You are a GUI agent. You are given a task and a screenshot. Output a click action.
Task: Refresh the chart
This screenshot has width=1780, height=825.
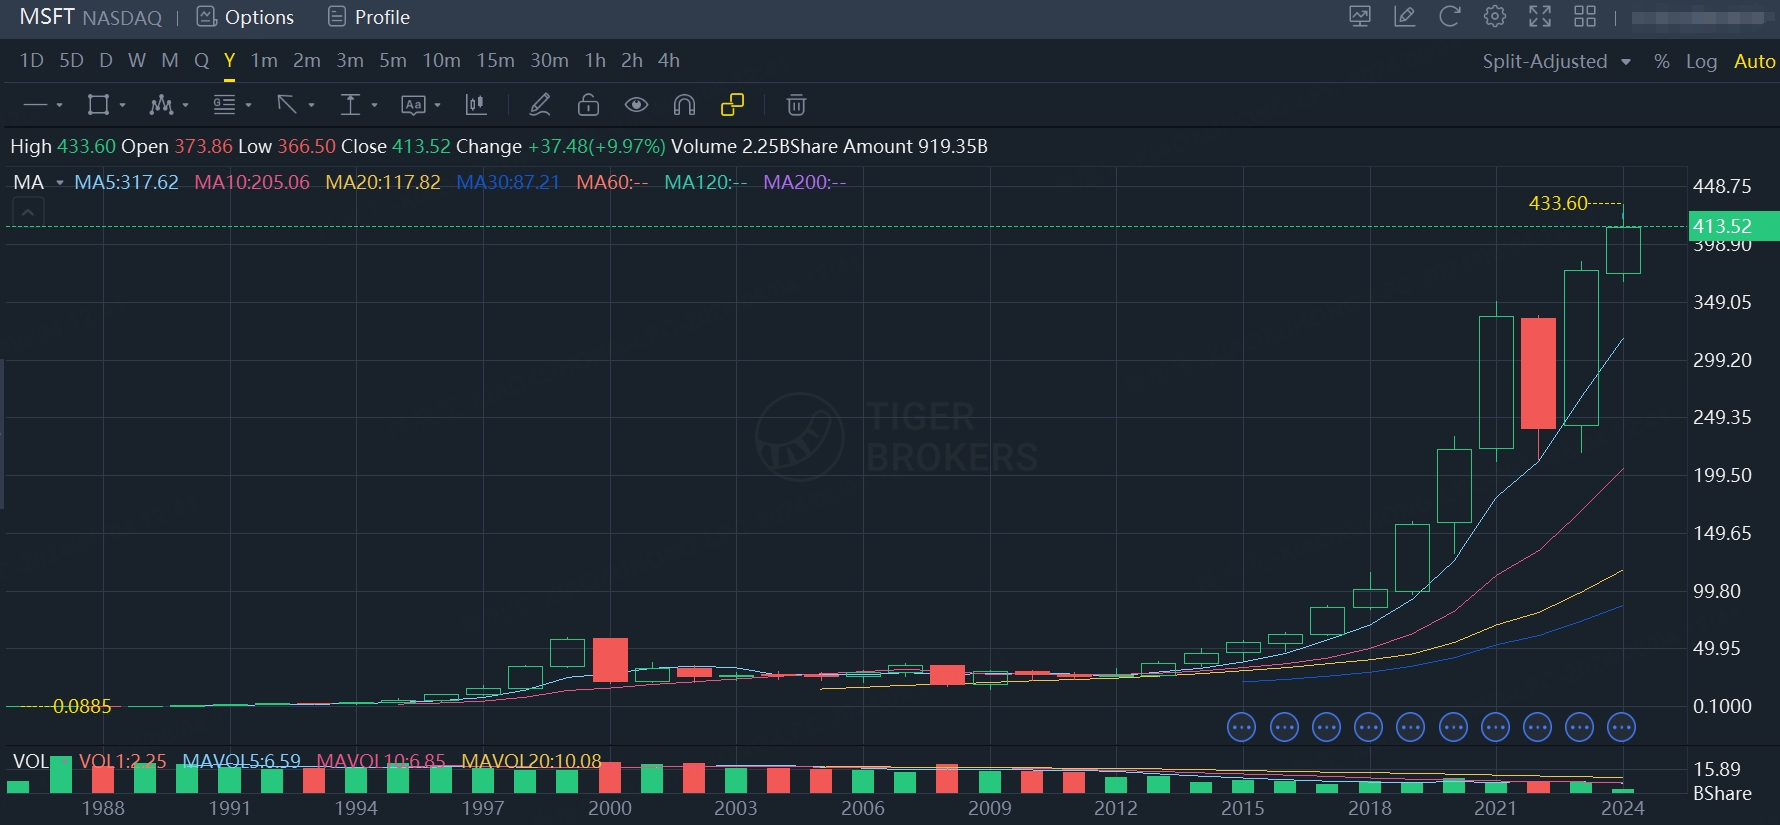pyautogui.click(x=1450, y=16)
